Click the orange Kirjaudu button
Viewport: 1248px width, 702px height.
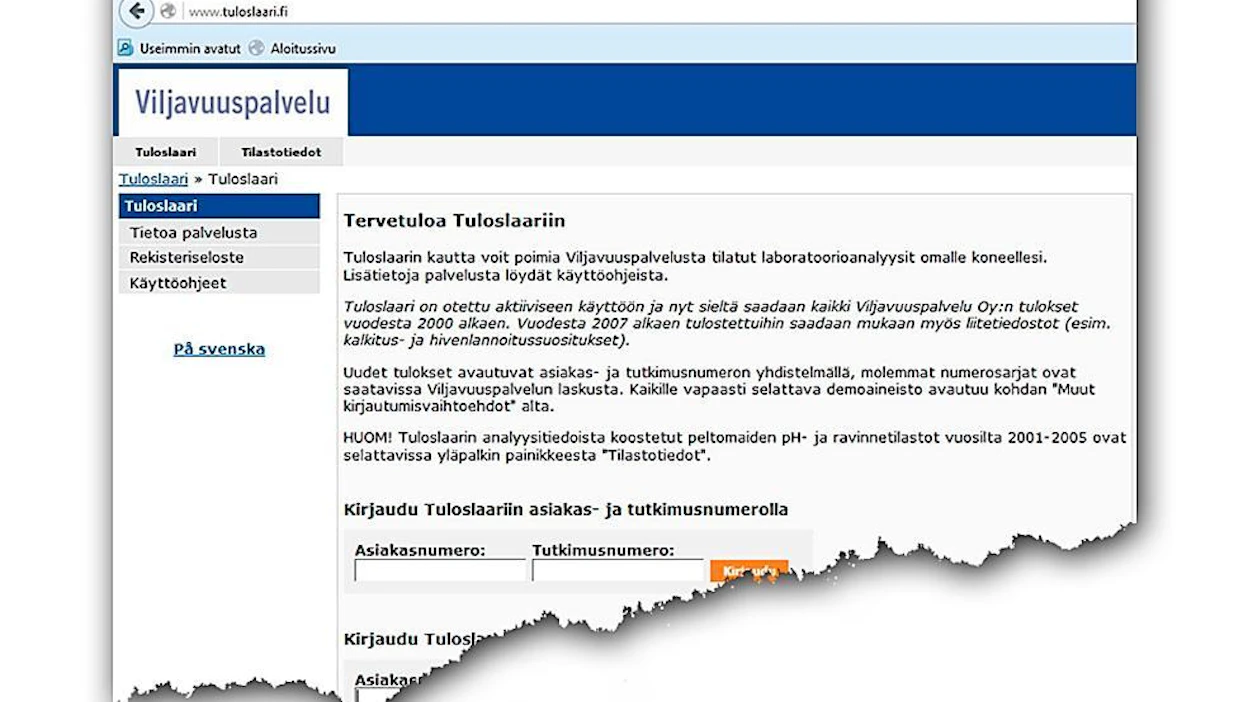(749, 571)
